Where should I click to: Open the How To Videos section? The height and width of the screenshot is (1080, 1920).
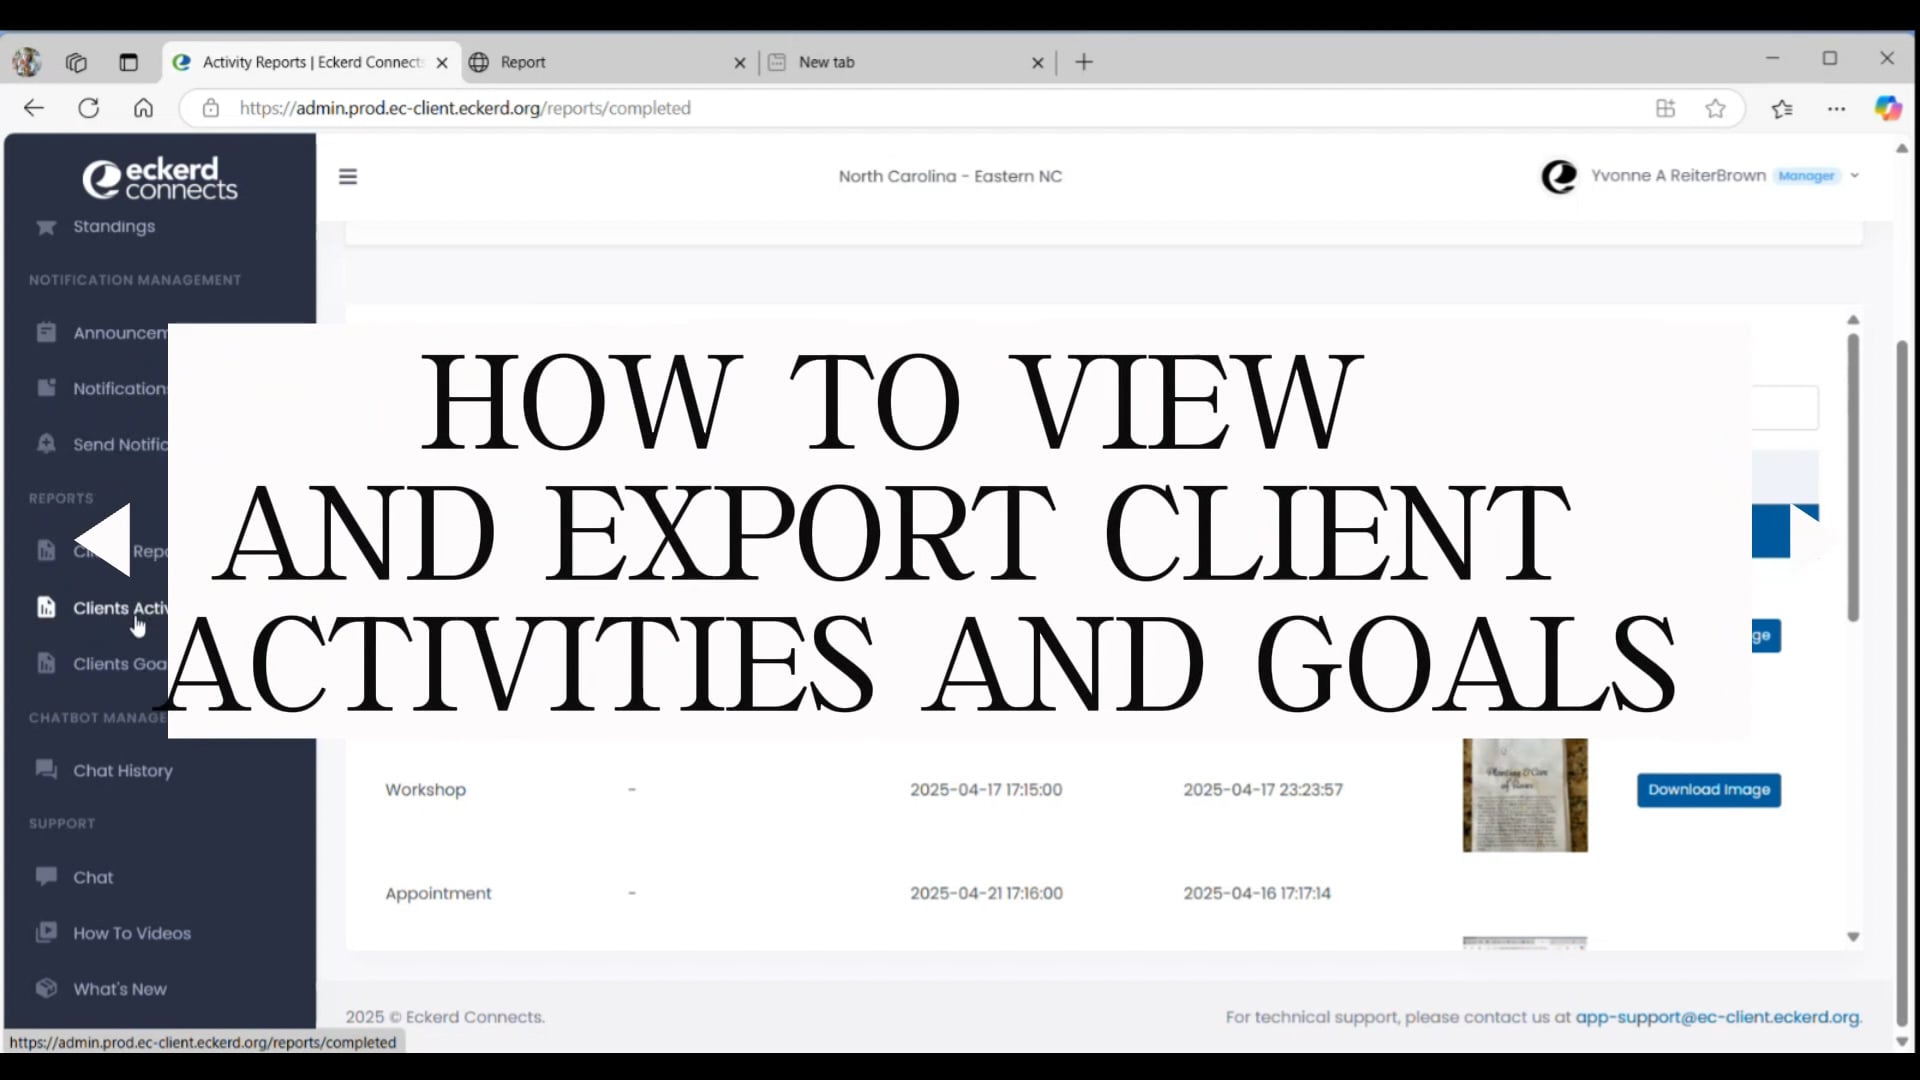(46, 933)
